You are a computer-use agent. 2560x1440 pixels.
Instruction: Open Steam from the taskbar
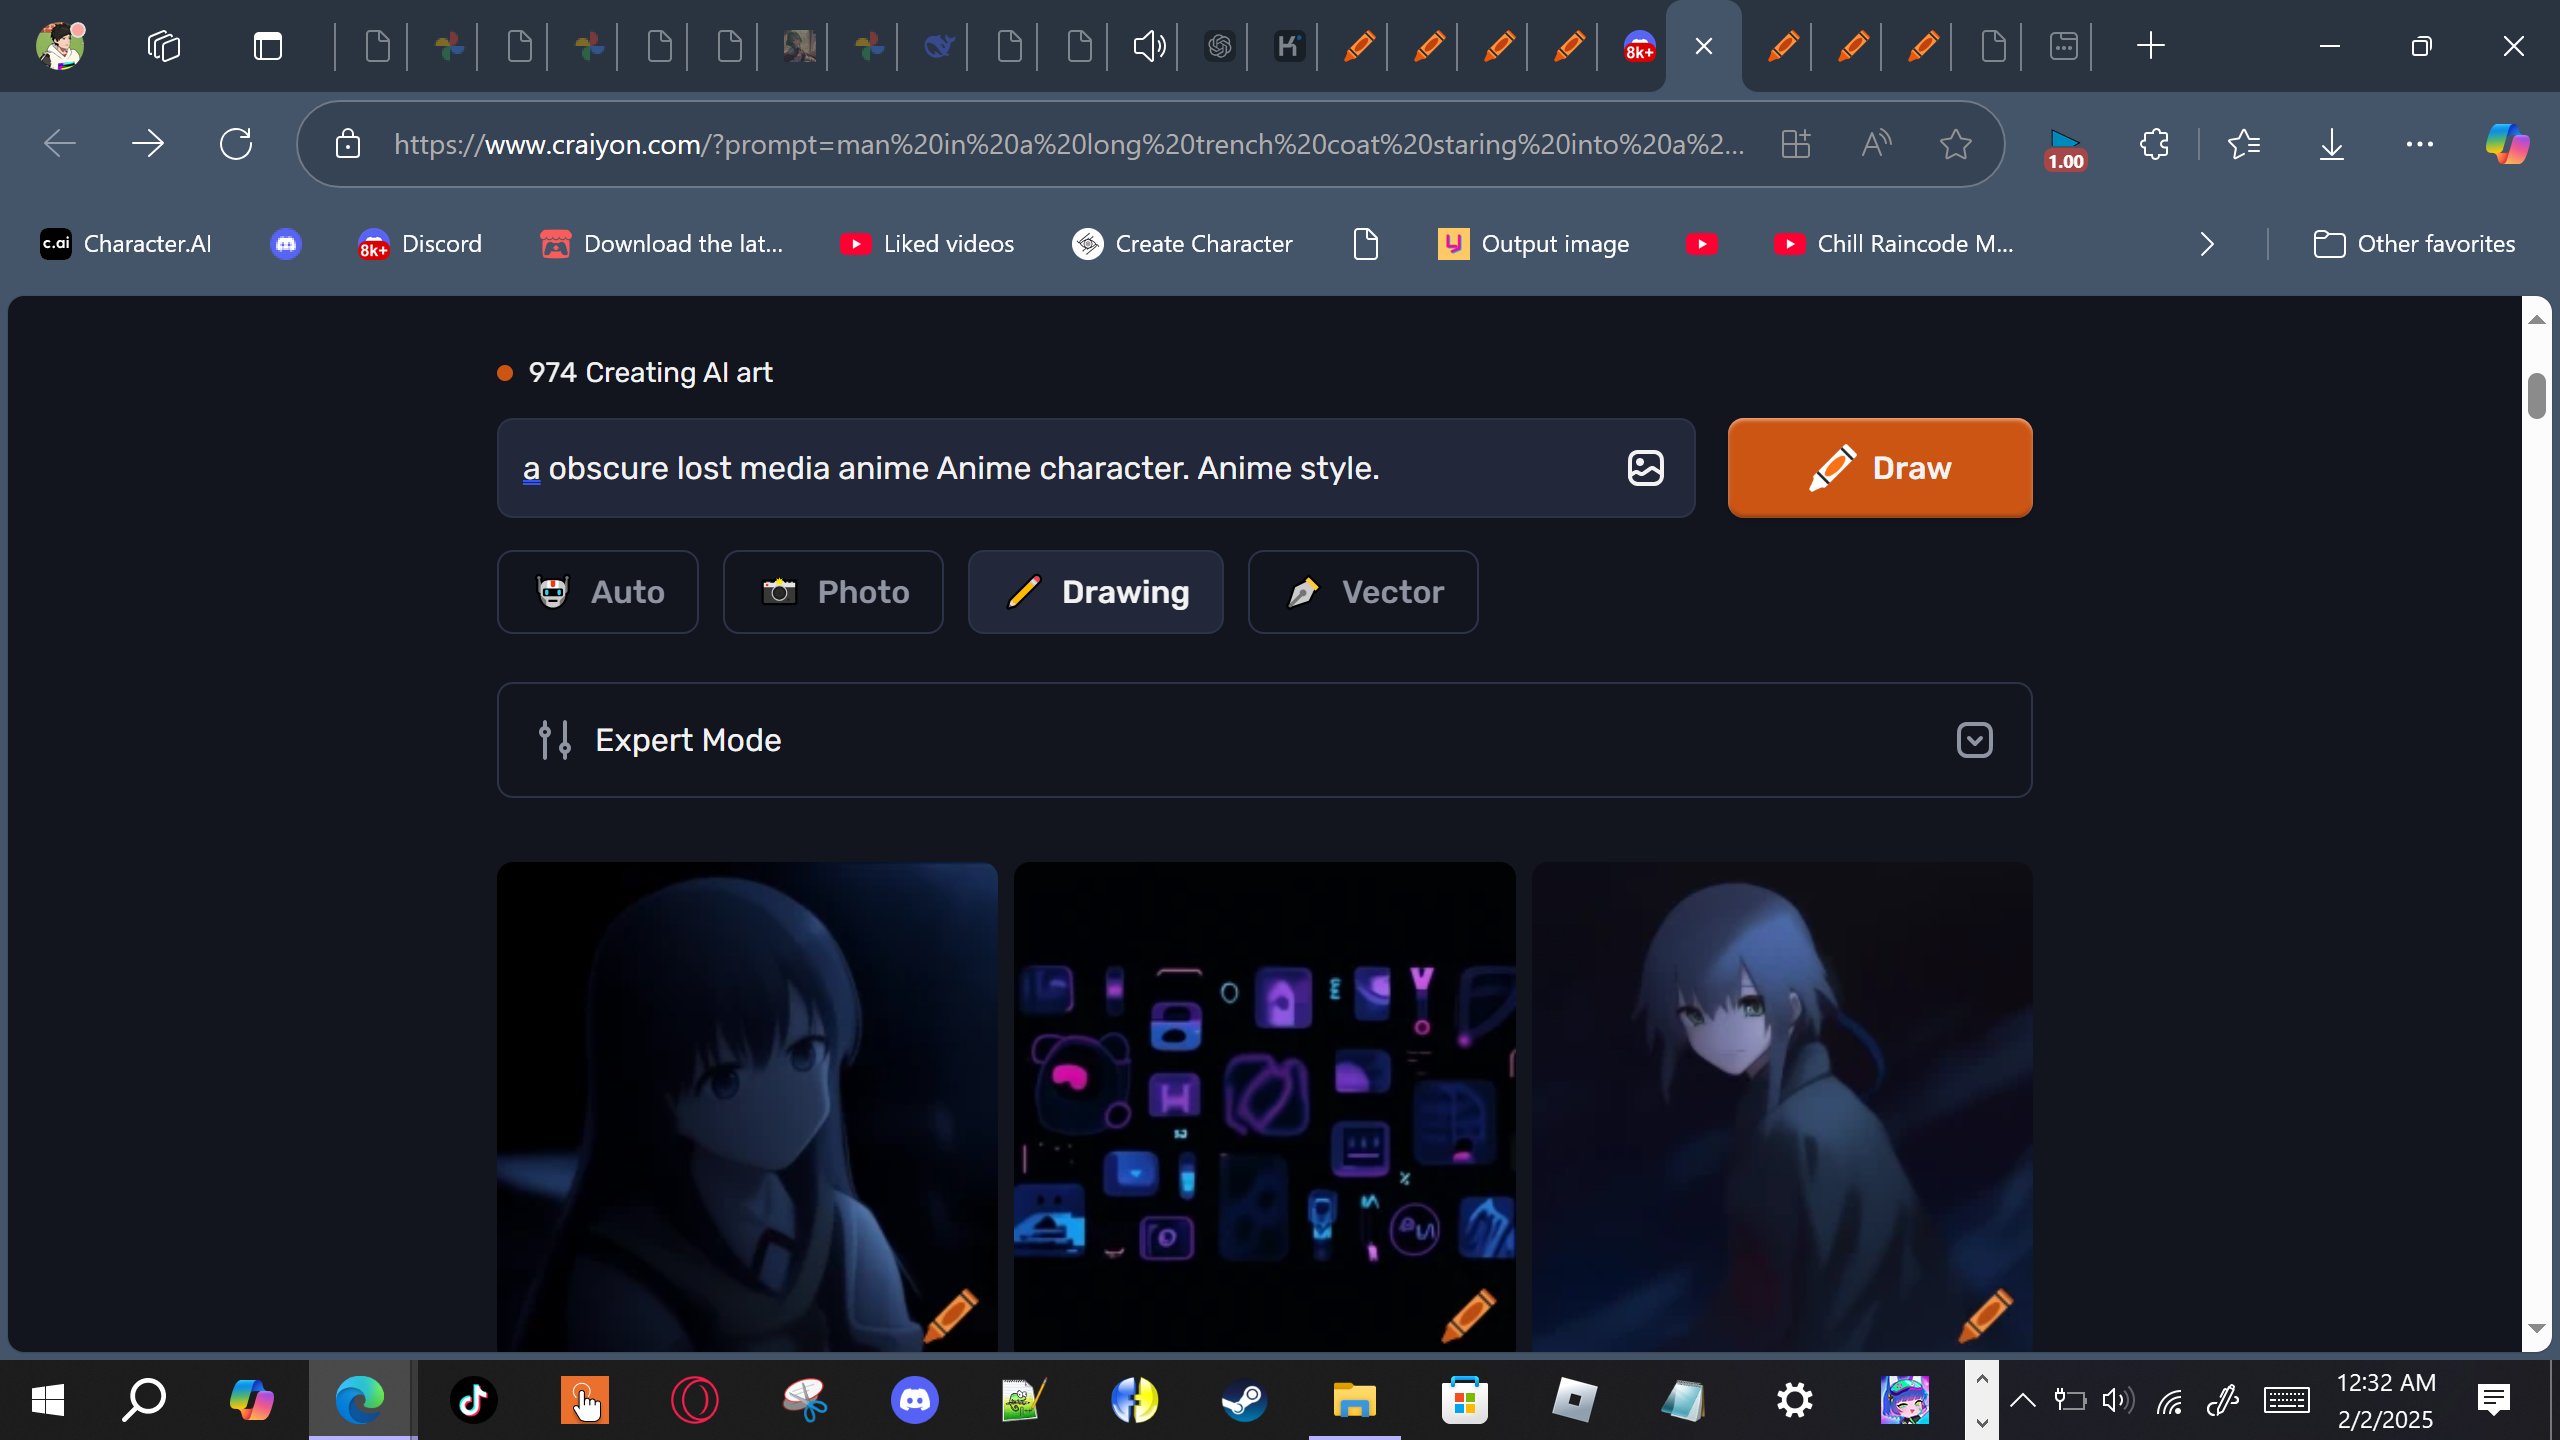[1244, 1400]
